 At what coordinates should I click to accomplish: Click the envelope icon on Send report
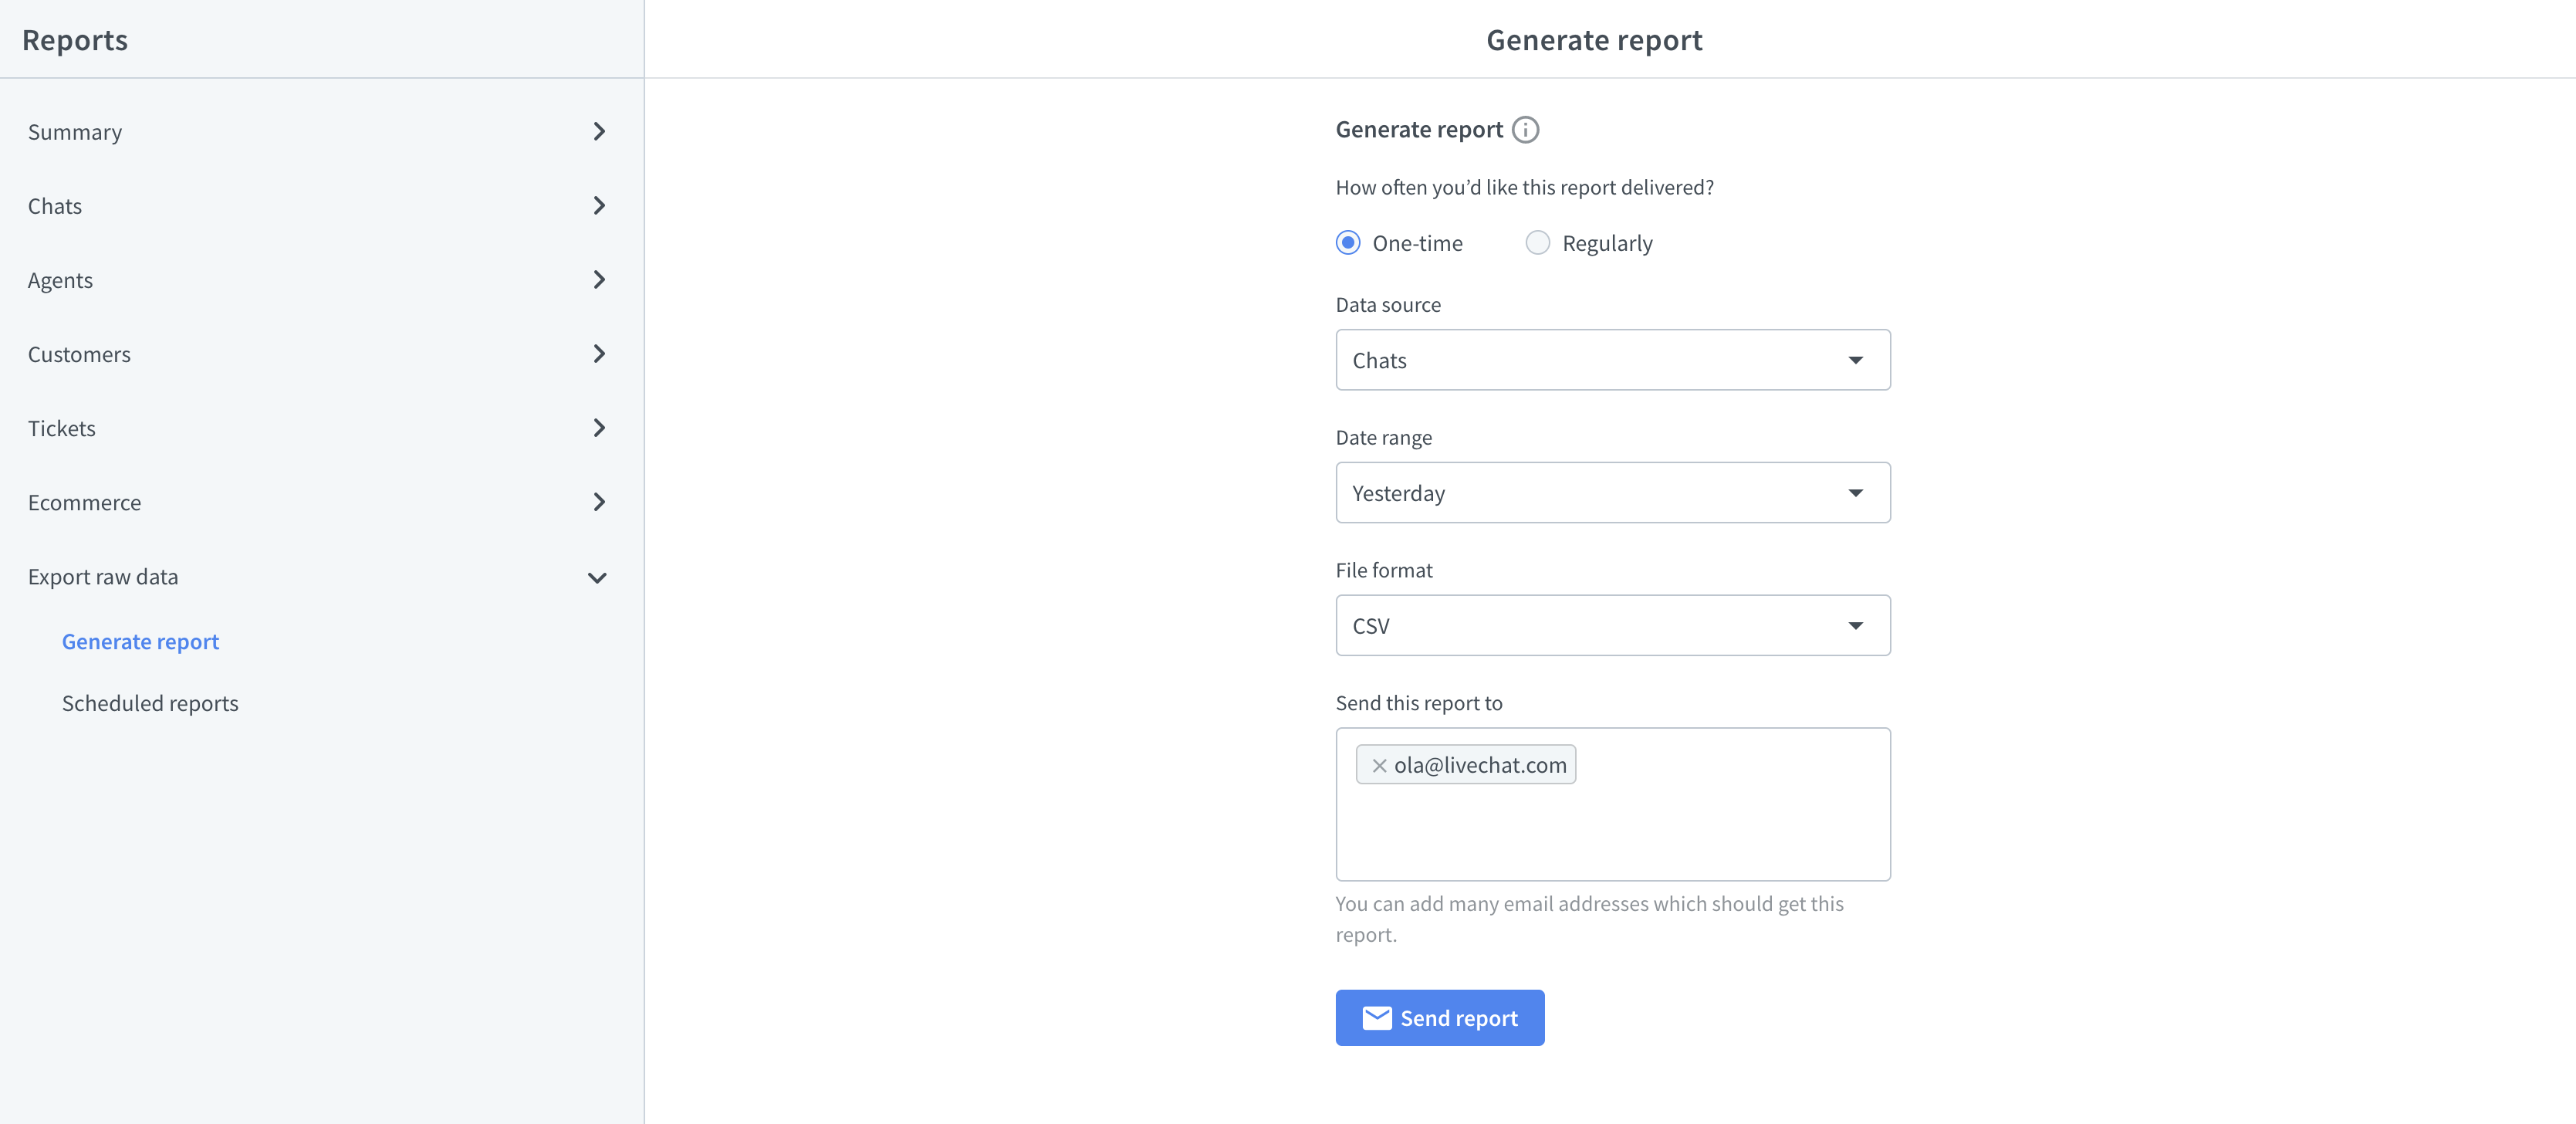[1377, 1018]
